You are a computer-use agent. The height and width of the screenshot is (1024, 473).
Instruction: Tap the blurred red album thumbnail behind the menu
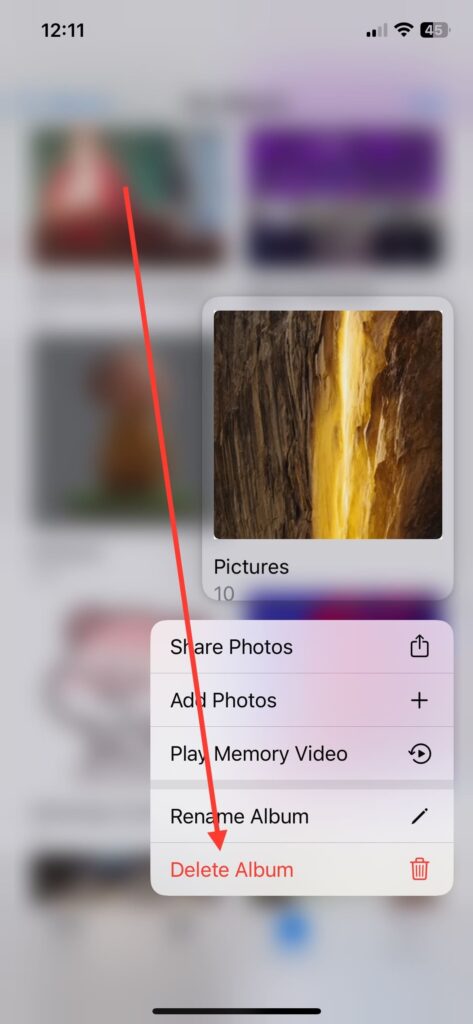(127, 193)
